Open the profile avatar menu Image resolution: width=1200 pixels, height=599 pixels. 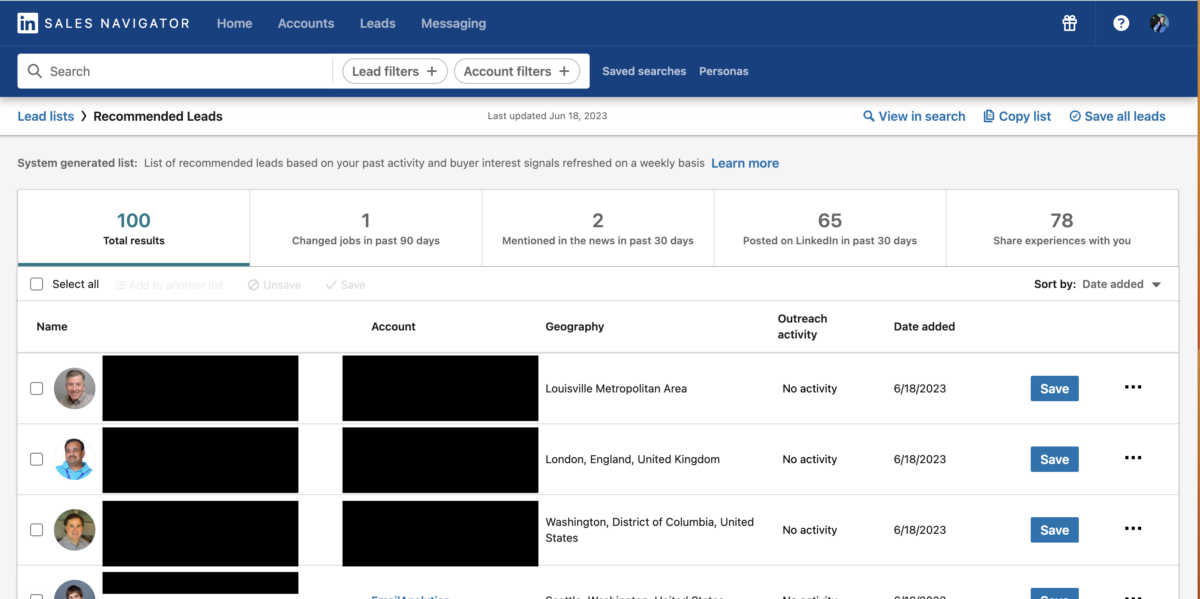pyautogui.click(x=1160, y=23)
